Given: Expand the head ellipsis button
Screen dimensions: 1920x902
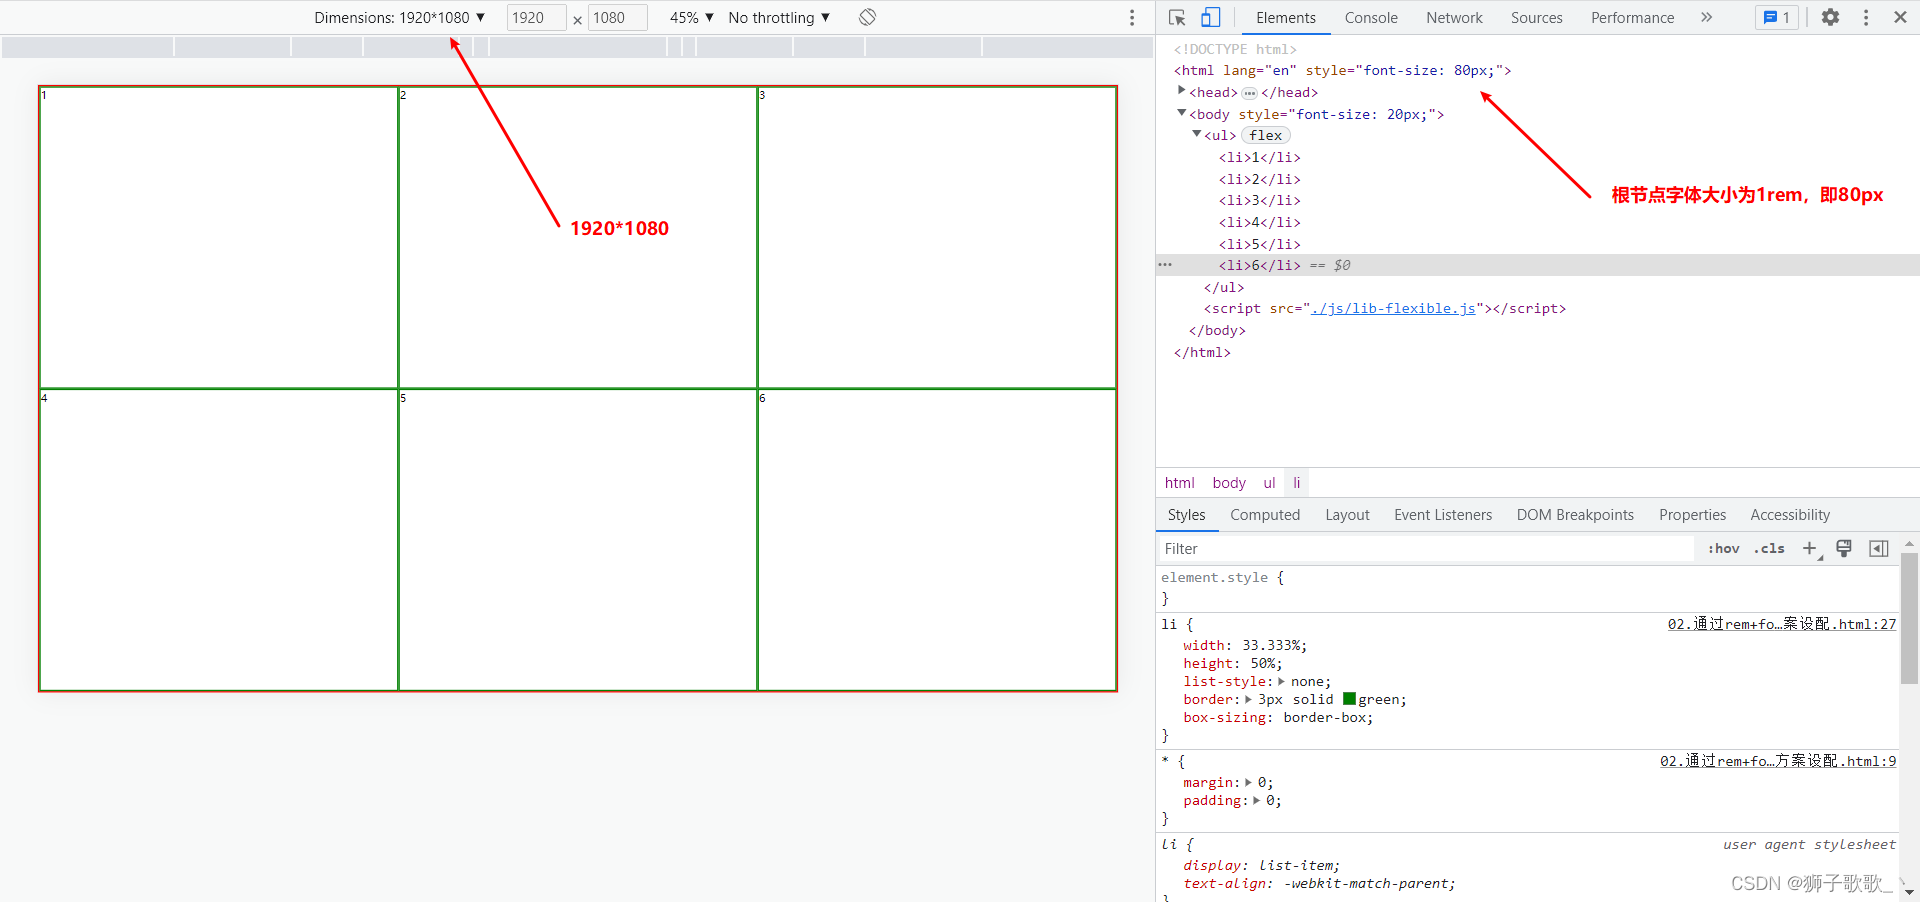Looking at the screenshot, I should coord(1249,93).
